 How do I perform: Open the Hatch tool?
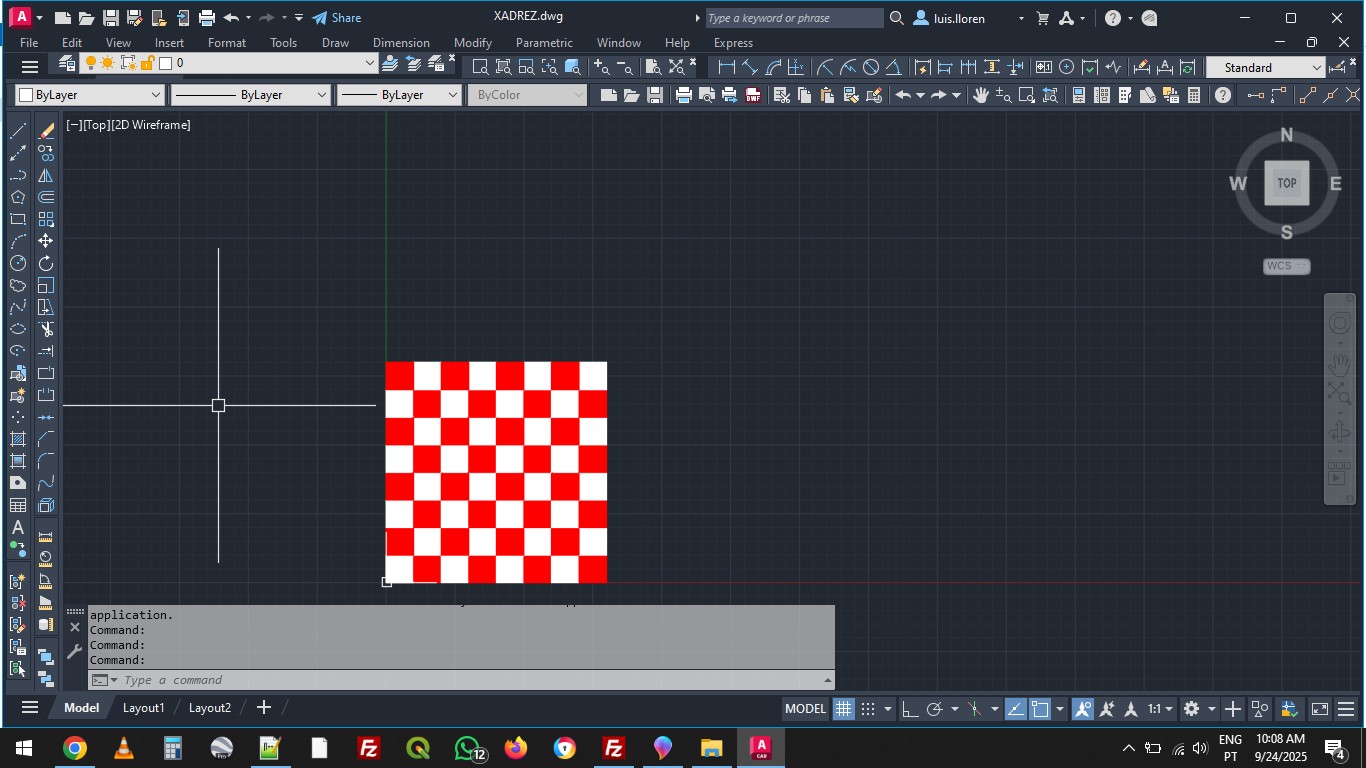[18, 439]
